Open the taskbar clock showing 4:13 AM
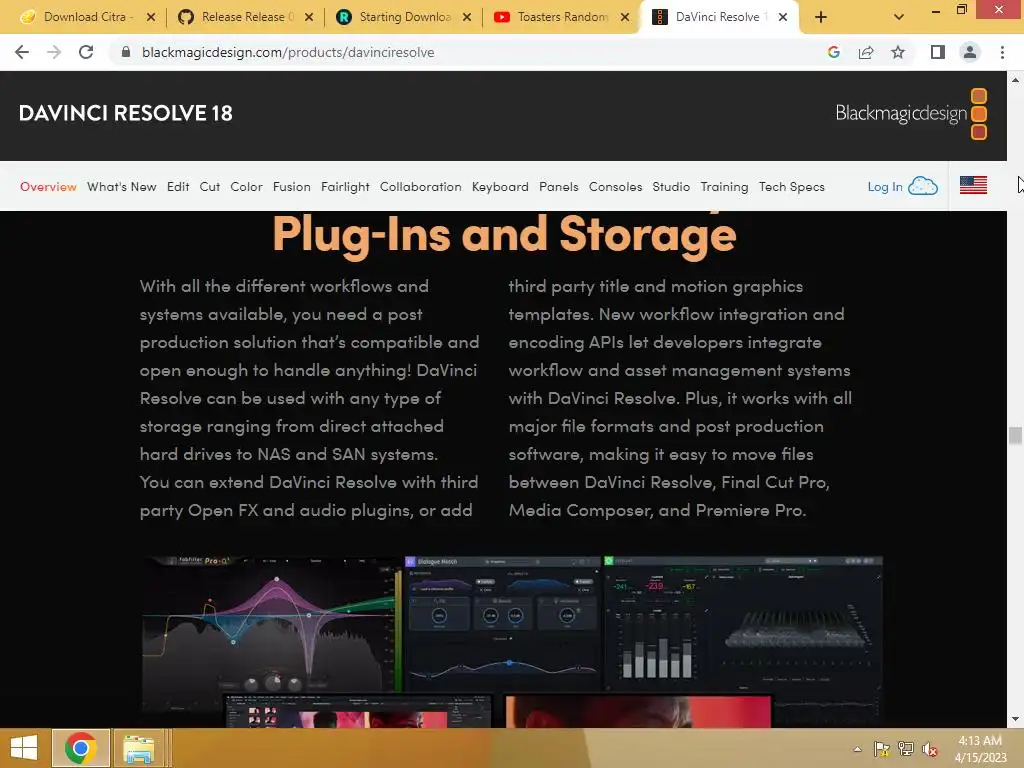Screen dimensions: 1024x768 click(x=980, y=749)
